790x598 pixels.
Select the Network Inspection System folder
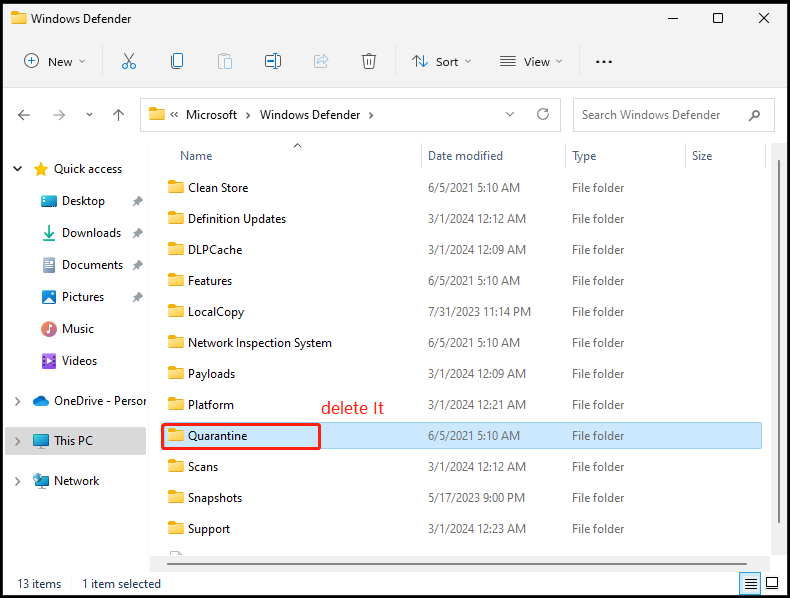[259, 343]
